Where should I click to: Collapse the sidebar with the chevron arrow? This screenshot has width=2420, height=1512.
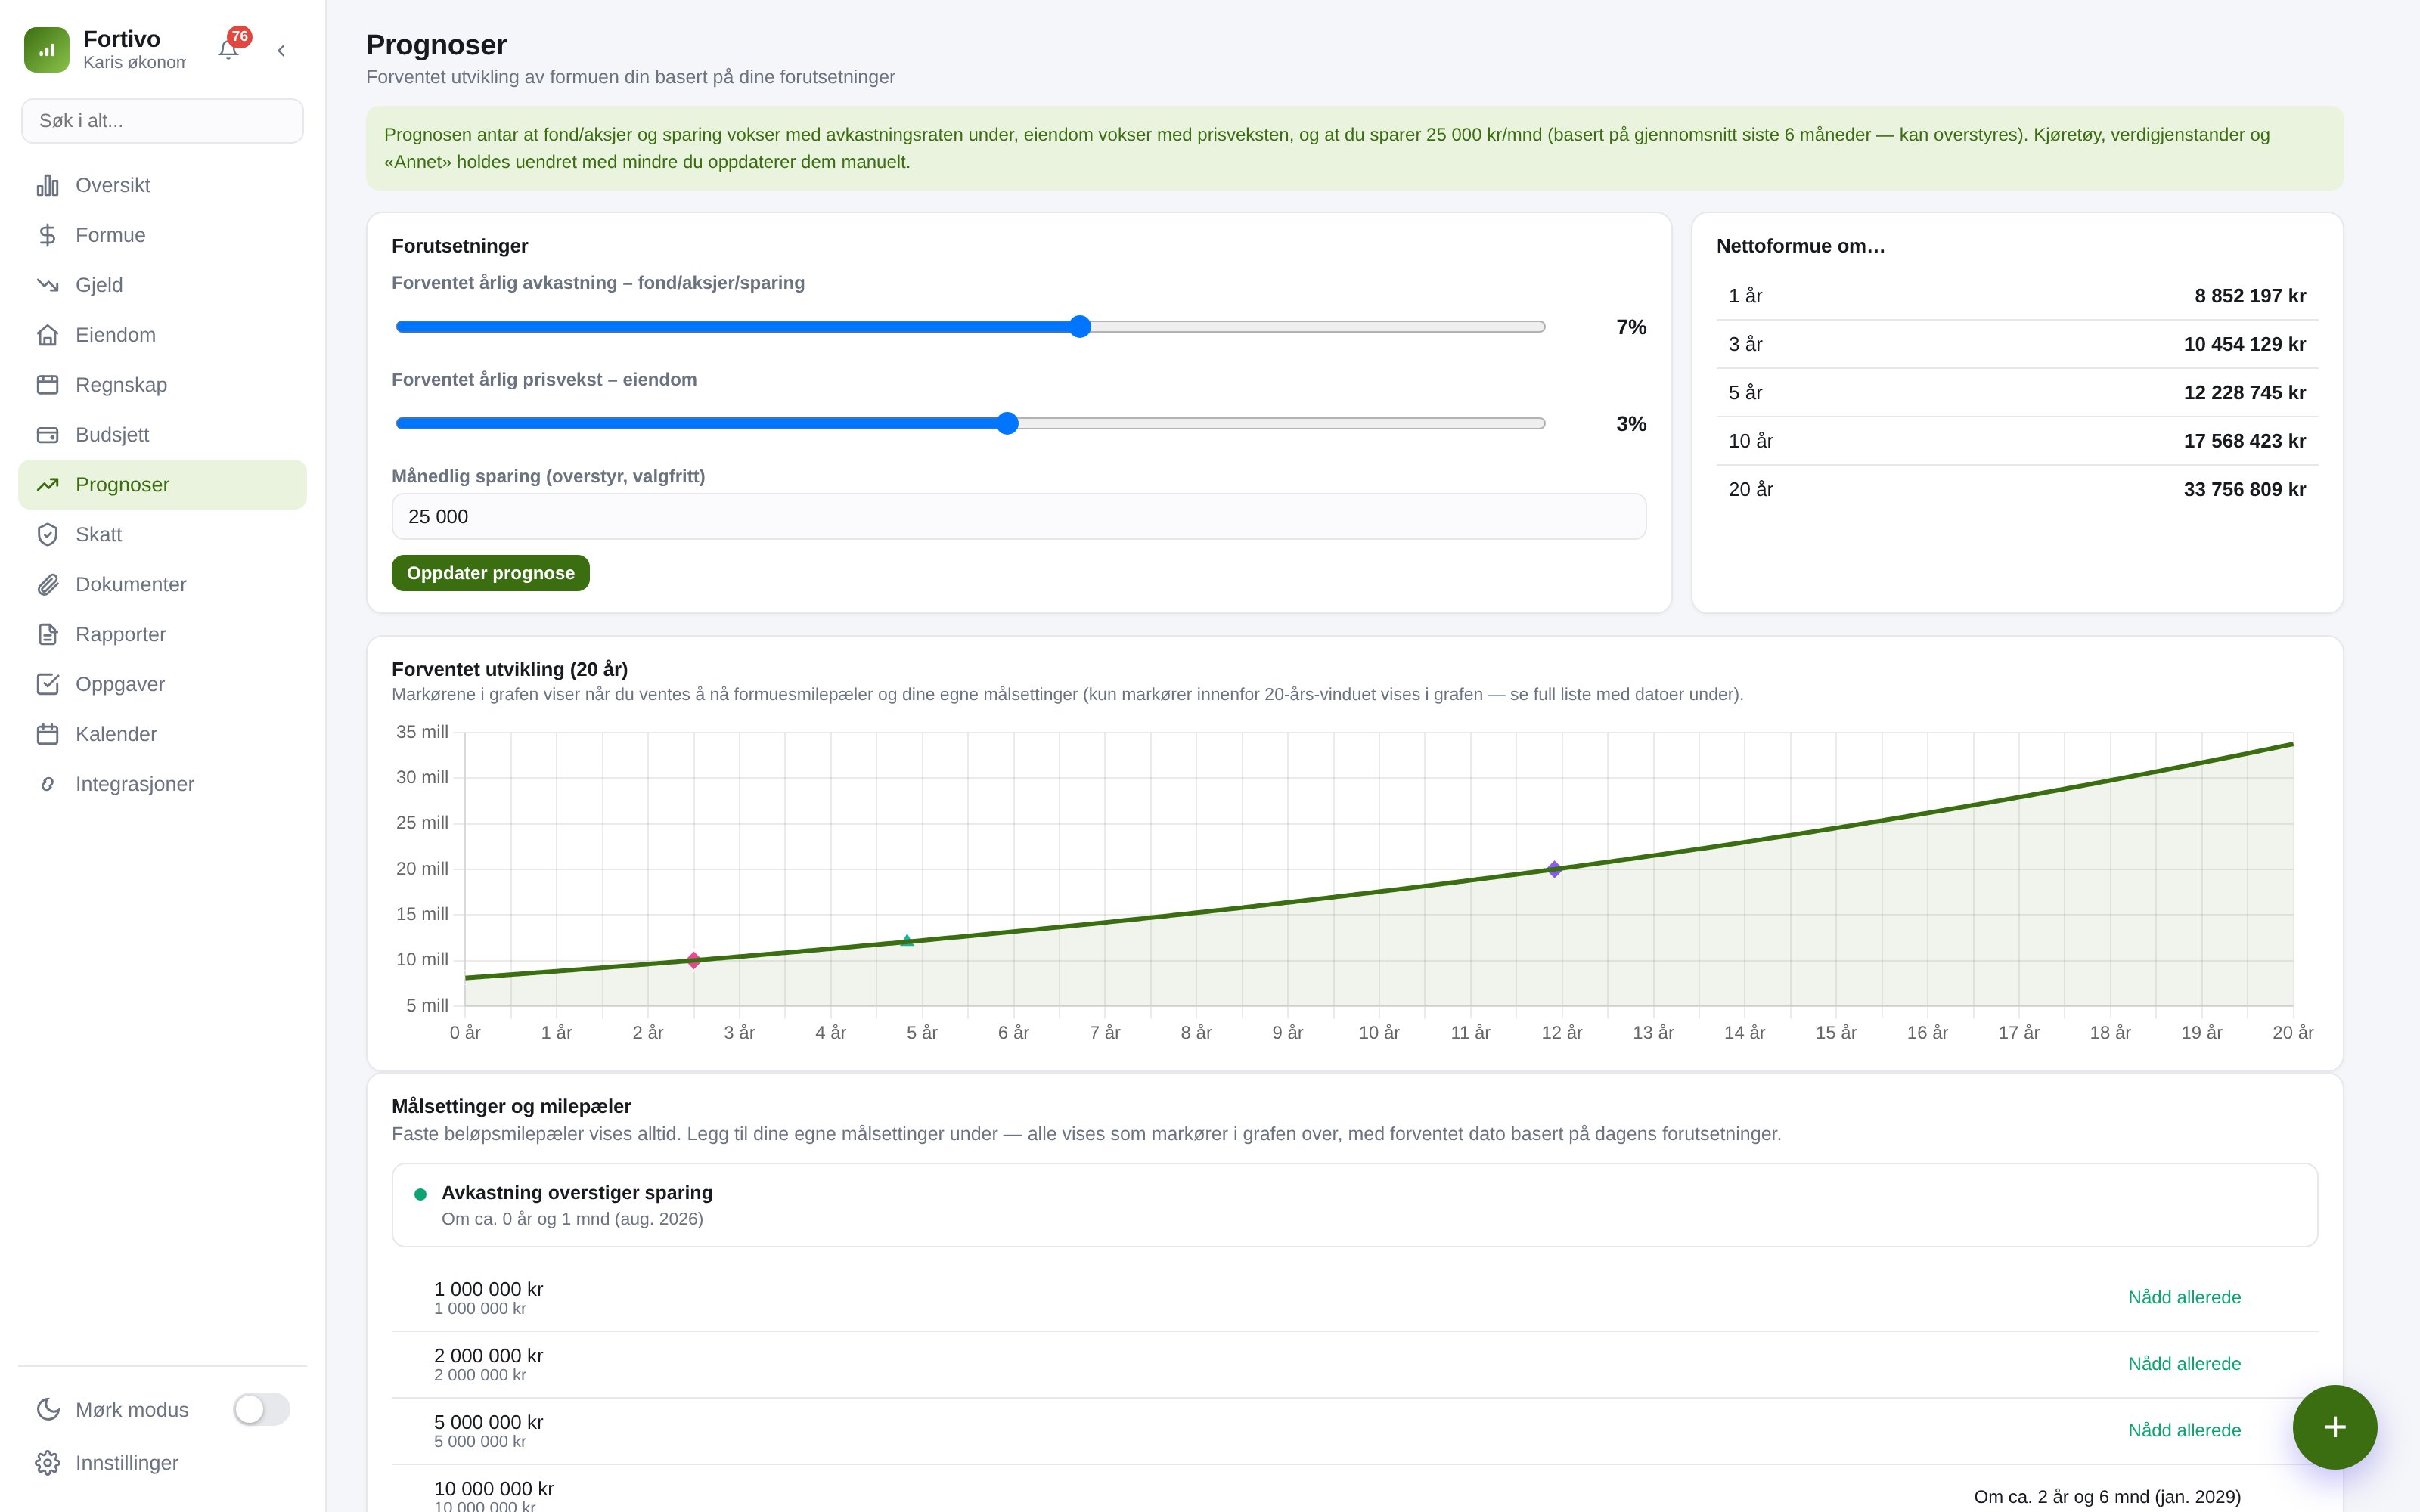tap(281, 50)
